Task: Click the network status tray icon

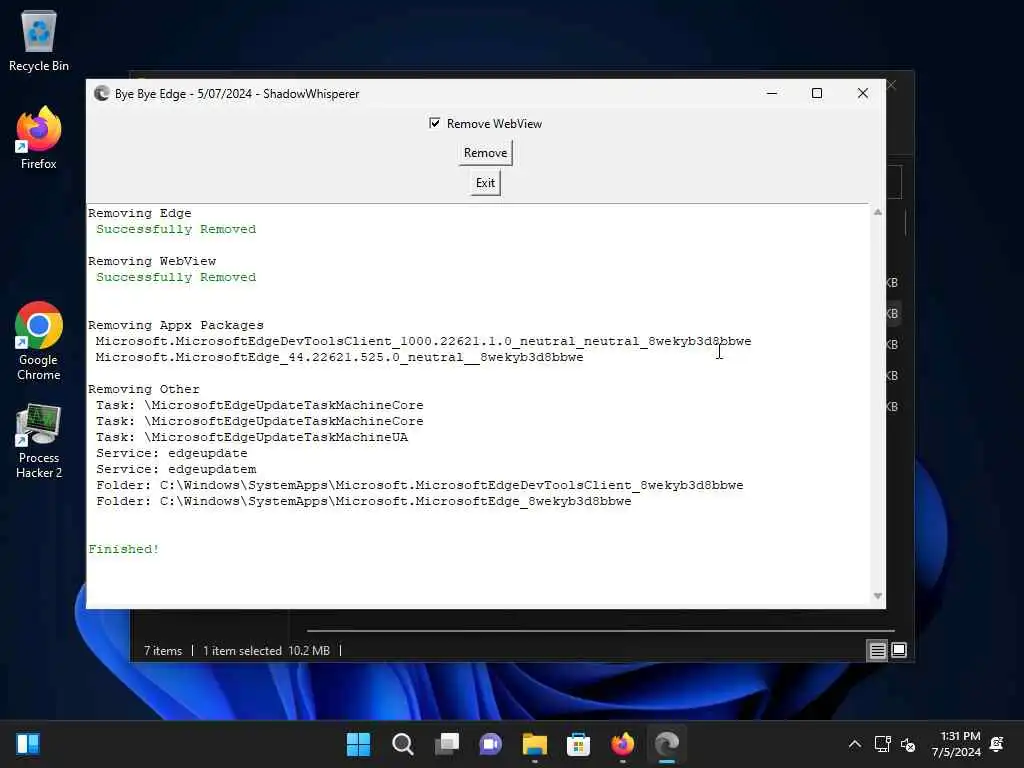Action: (x=882, y=744)
